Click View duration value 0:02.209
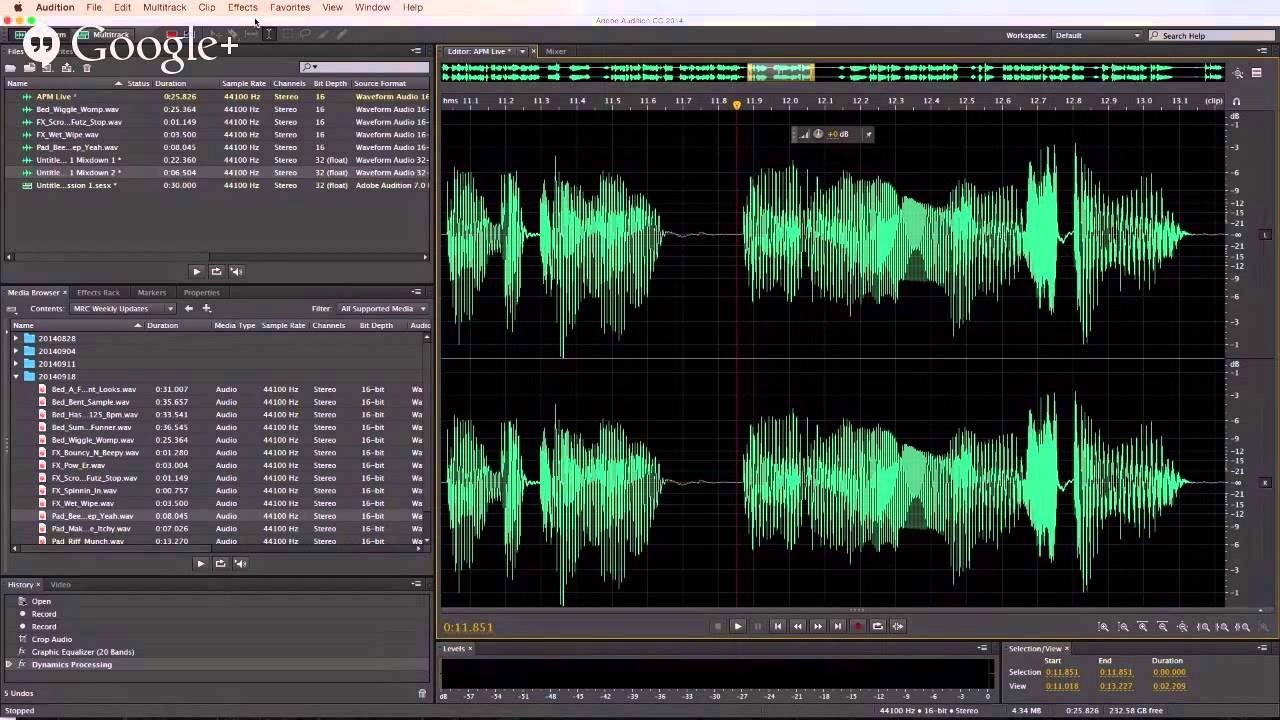Viewport: 1280px width, 720px height. pos(1169,686)
